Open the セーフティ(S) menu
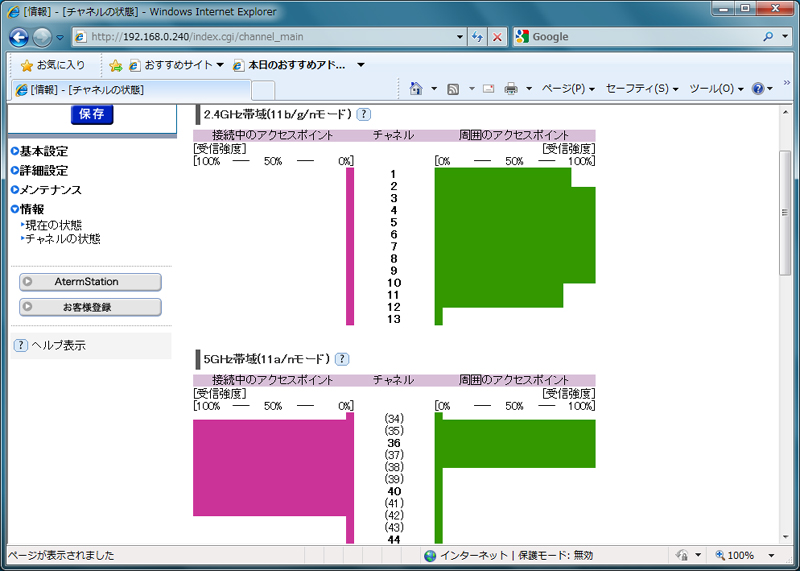800x571 pixels. [642, 89]
